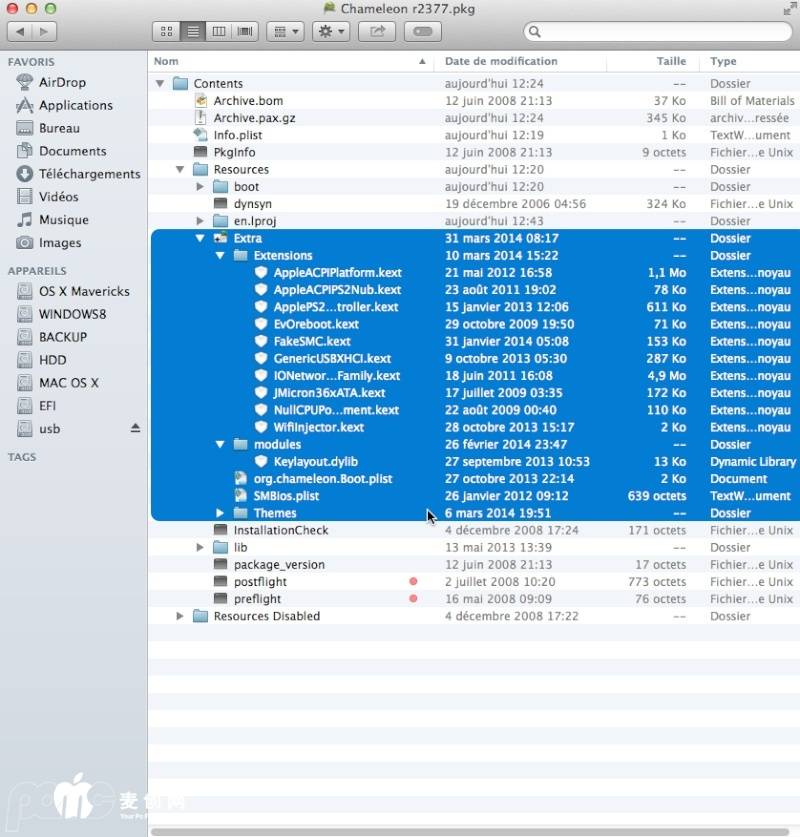
Task: Expand the Resources Disabled folder
Action: click(180, 616)
